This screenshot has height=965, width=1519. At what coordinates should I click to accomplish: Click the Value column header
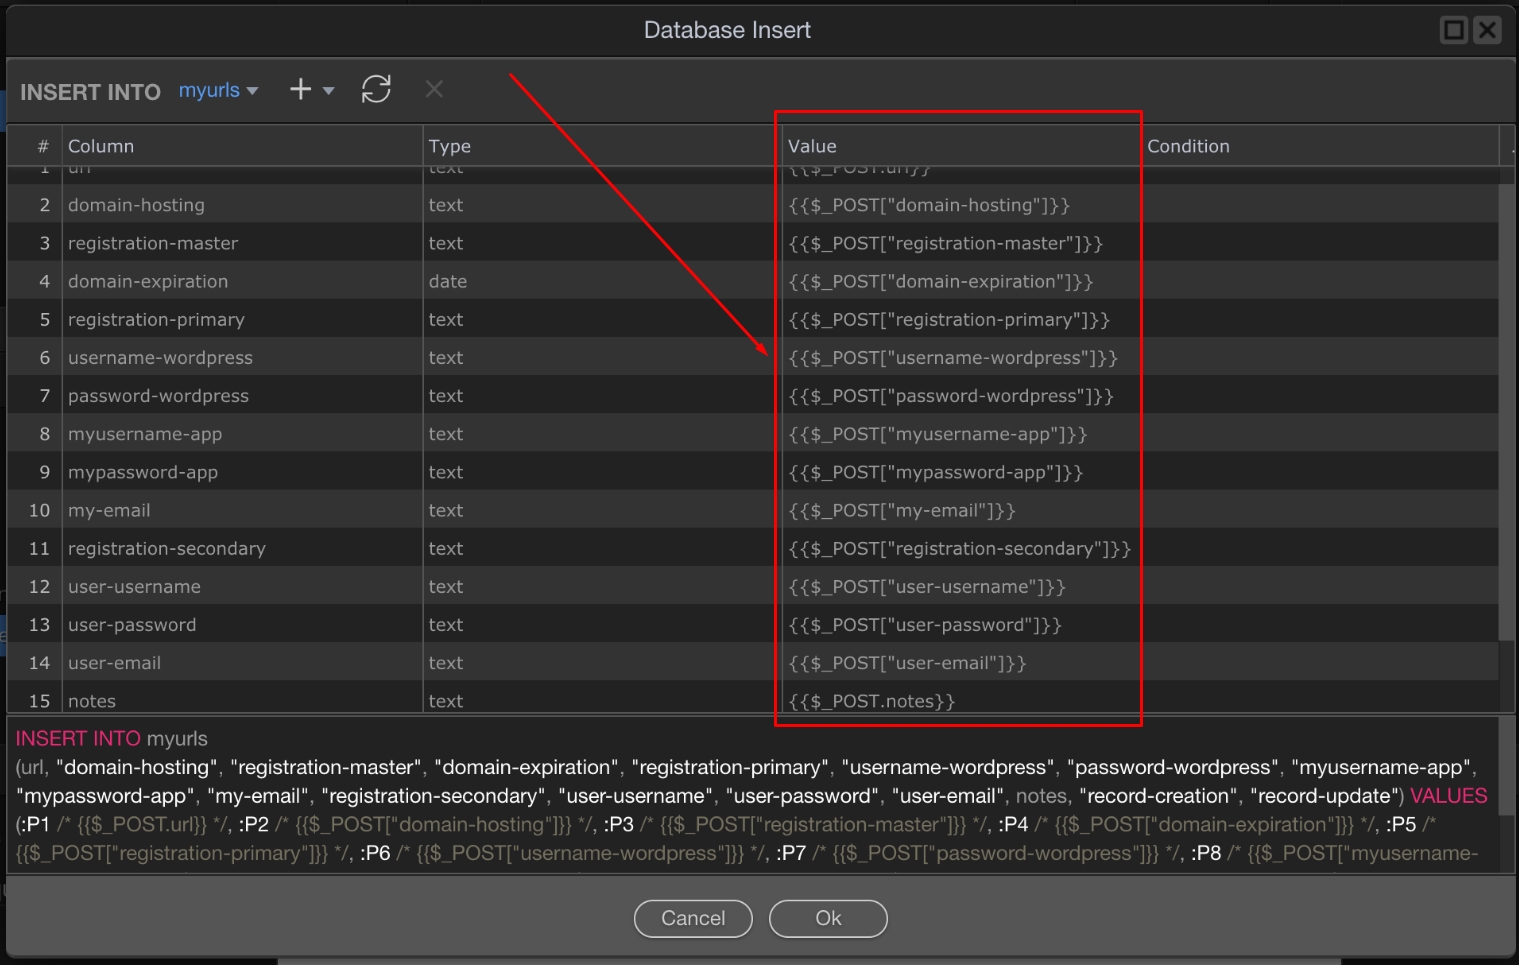tap(812, 146)
